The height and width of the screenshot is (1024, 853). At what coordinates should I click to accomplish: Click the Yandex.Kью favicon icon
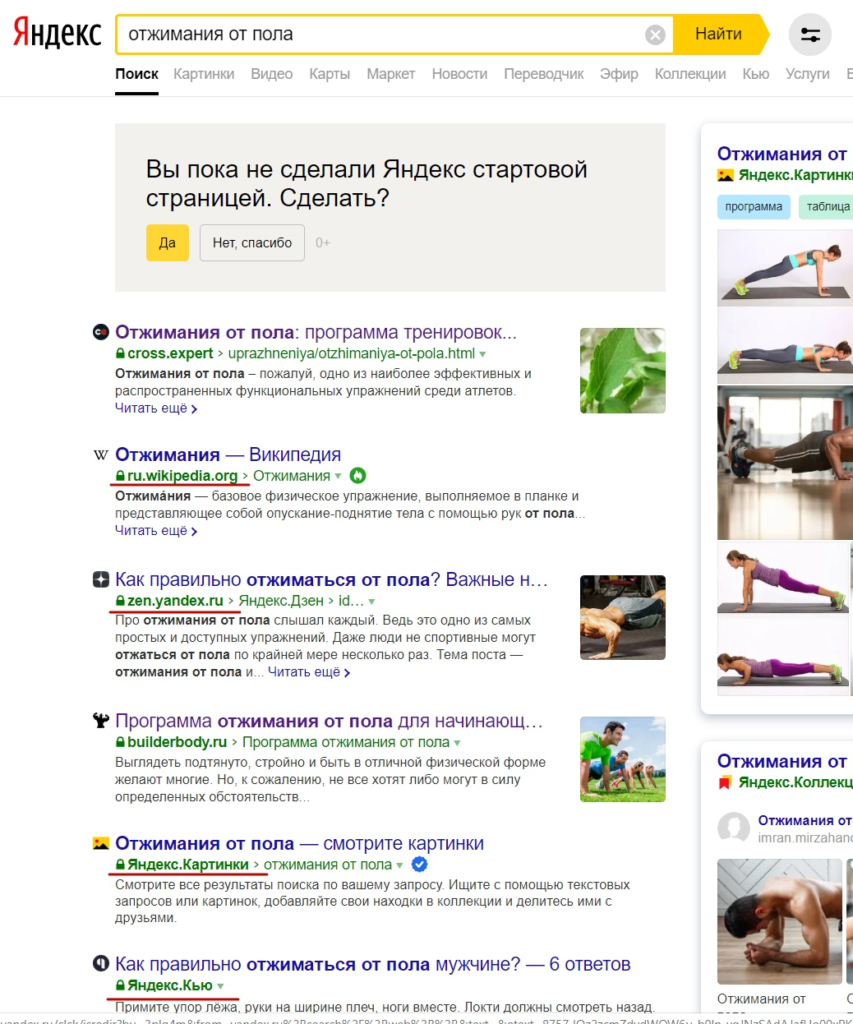pyautogui.click(x=101, y=963)
